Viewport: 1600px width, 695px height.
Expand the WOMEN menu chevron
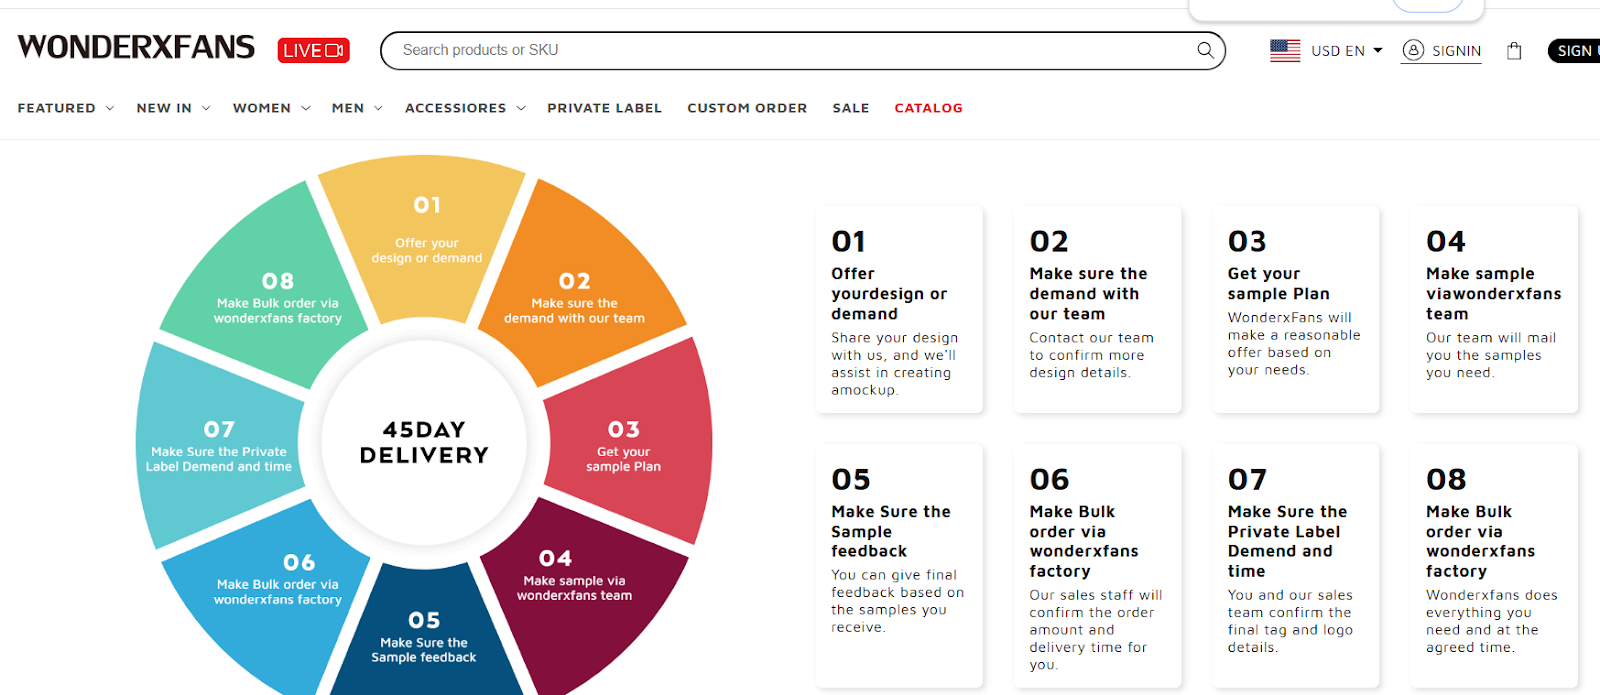(x=306, y=108)
